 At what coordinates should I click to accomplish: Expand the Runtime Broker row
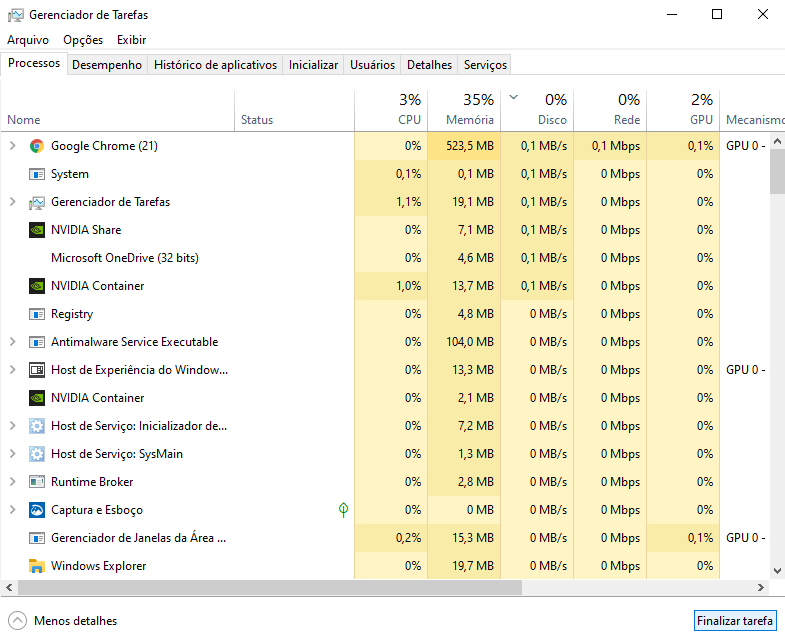pos(13,482)
